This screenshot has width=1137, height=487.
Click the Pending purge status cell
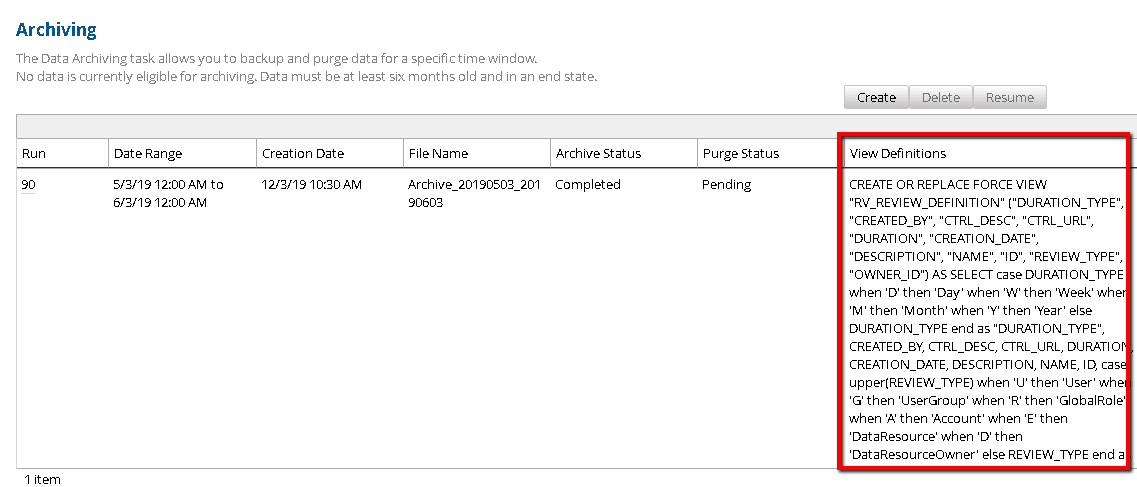pyautogui.click(x=727, y=185)
